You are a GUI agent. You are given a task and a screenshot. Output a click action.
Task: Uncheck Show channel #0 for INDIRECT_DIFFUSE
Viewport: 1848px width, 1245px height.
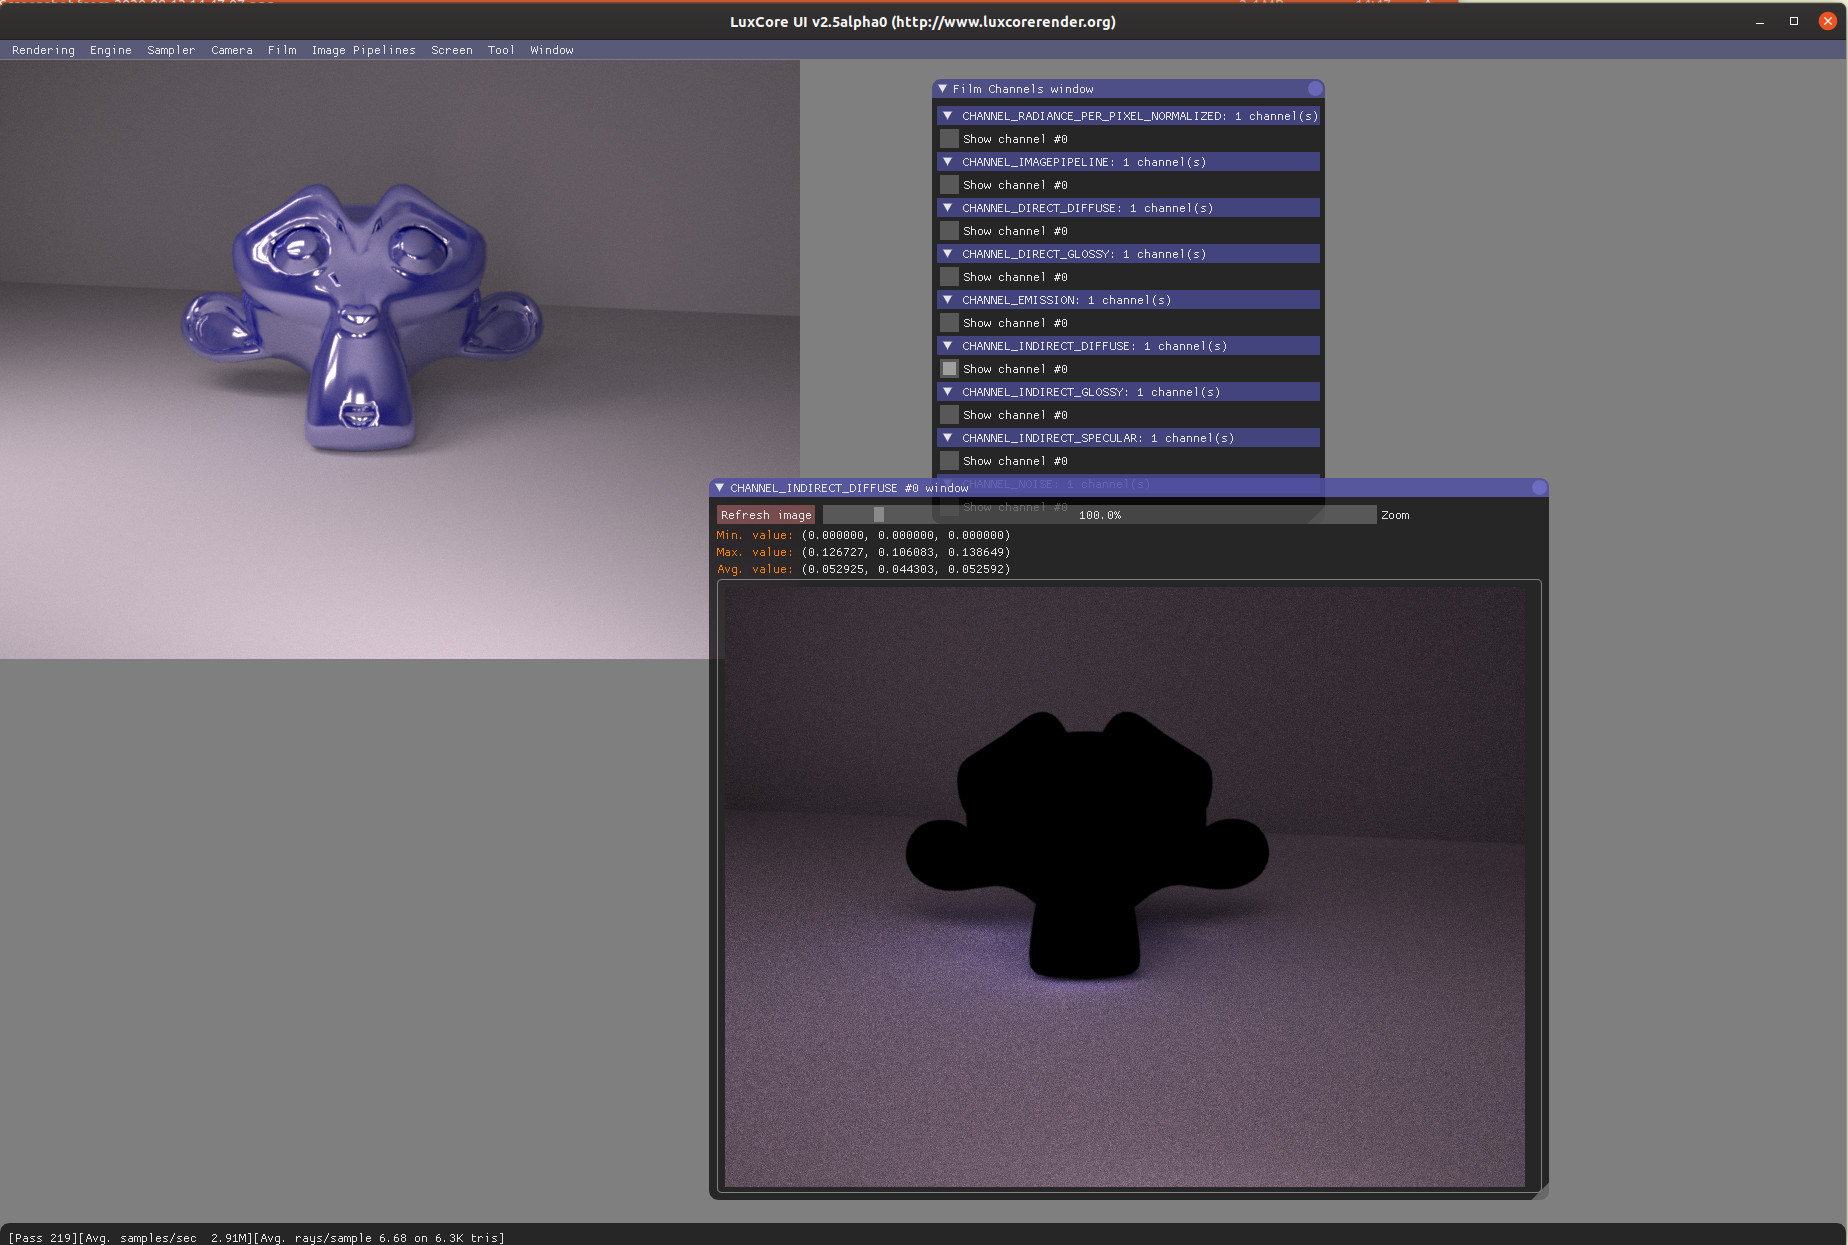950,369
